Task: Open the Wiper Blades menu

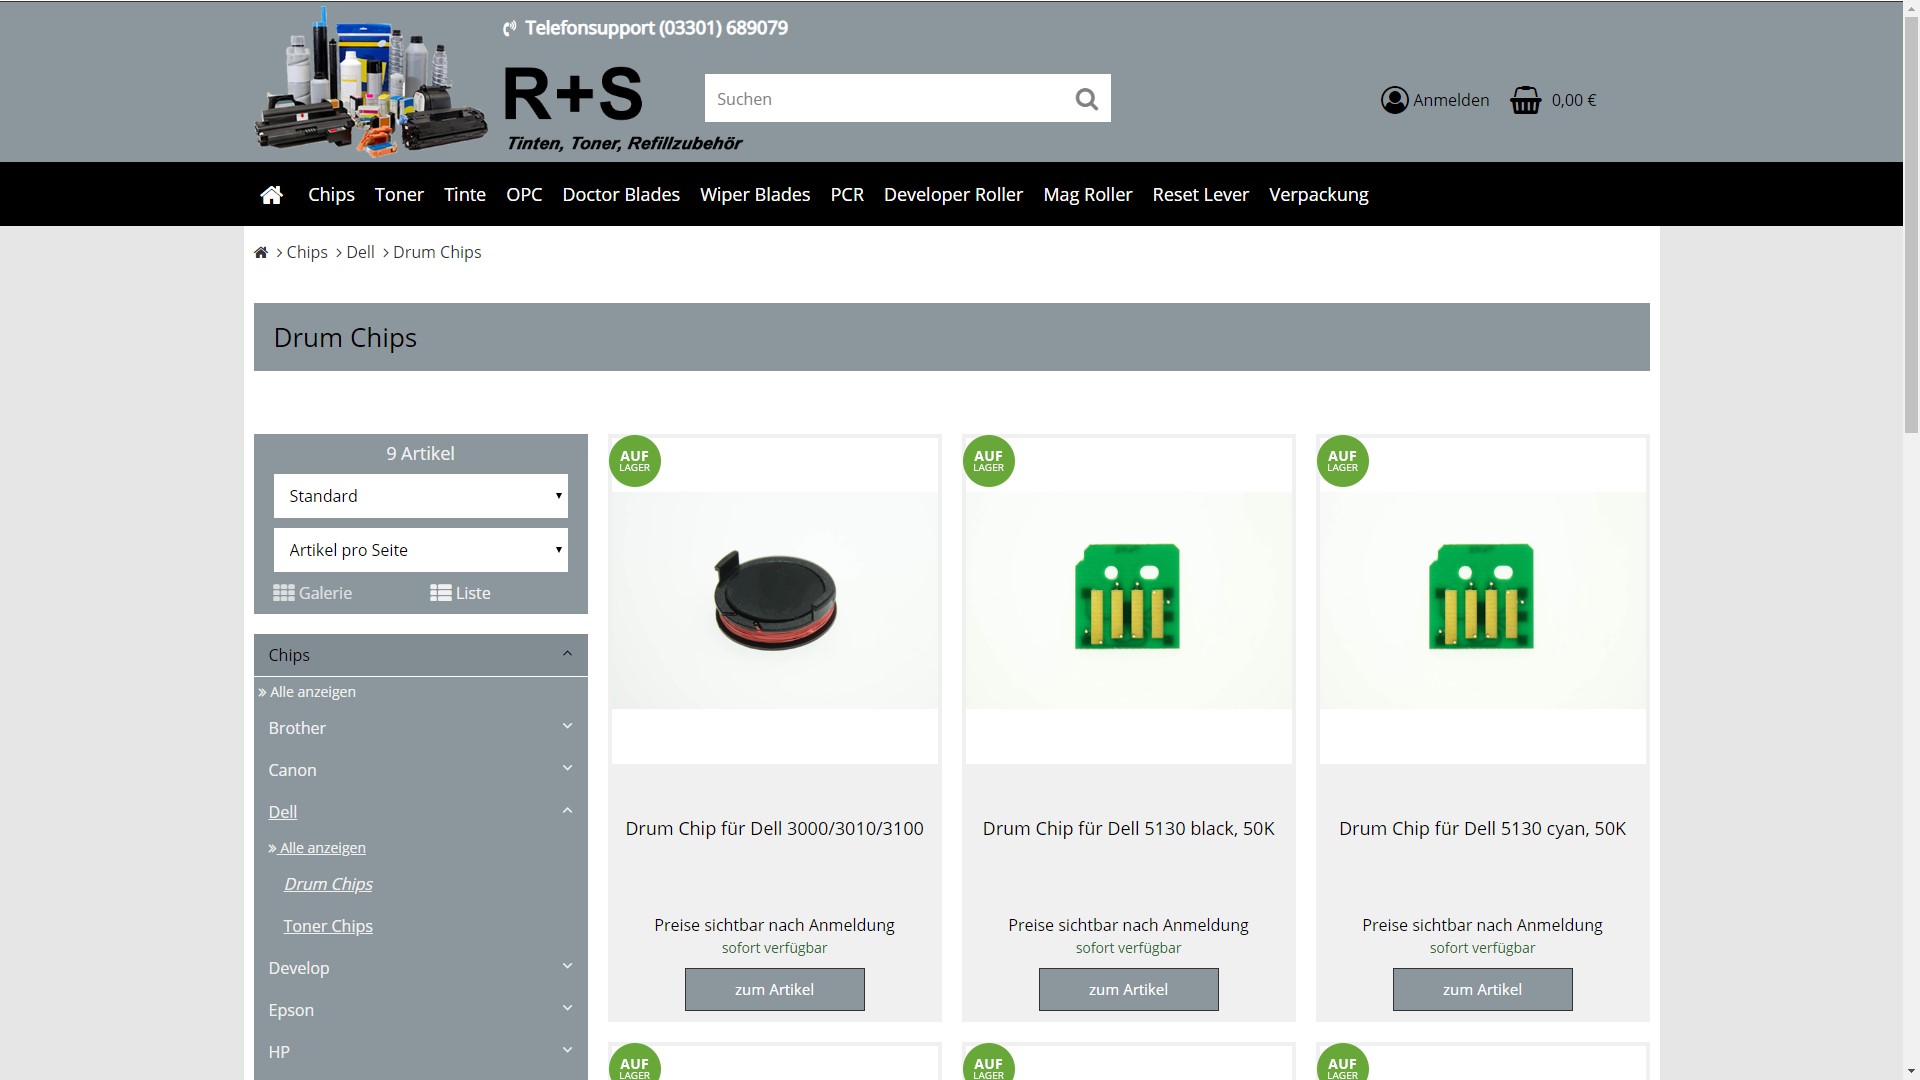Action: (755, 195)
